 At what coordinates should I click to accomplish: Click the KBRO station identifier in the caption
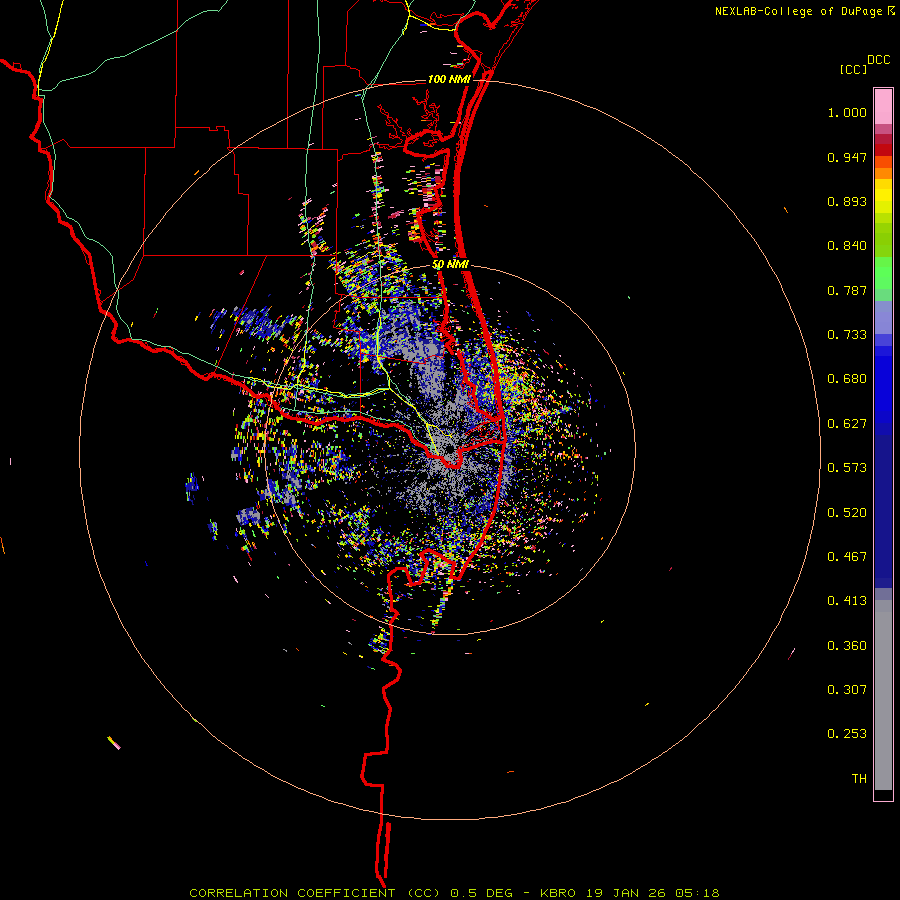pos(559,893)
